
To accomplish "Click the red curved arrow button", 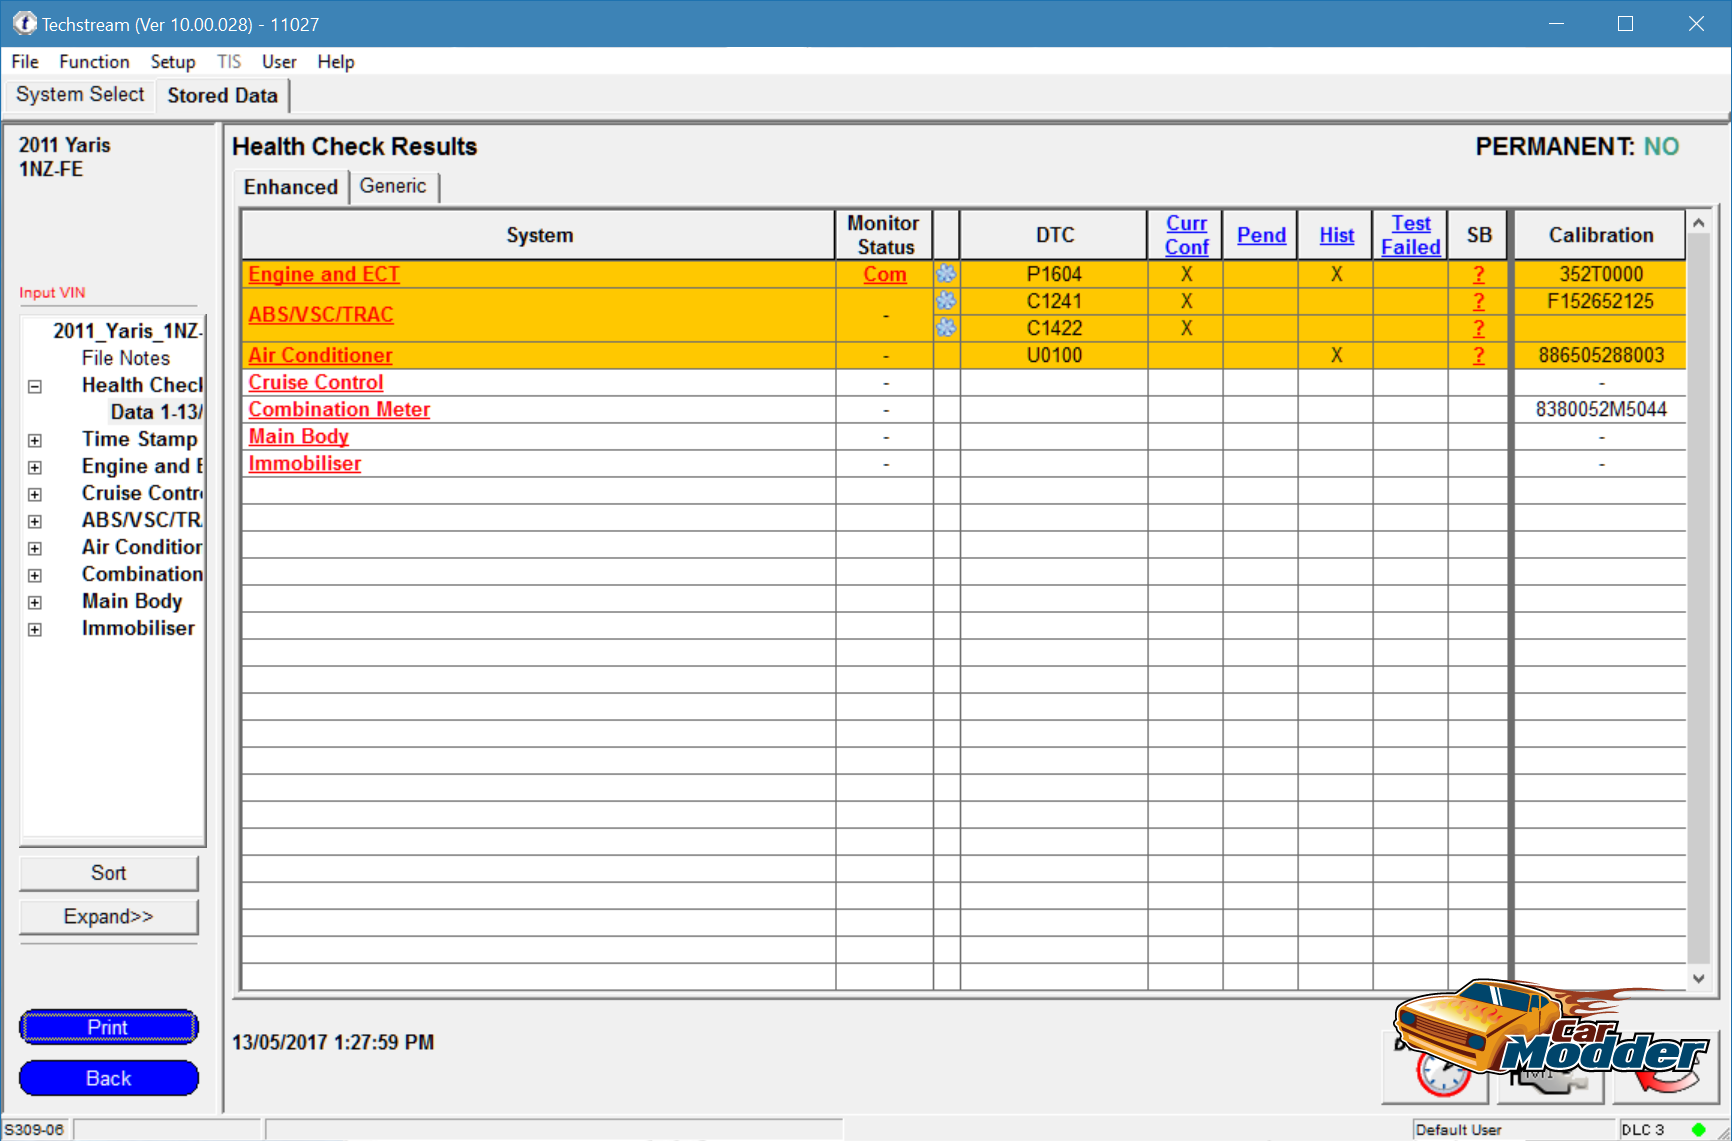I will pyautogui.click(x=1665, y=1068).
